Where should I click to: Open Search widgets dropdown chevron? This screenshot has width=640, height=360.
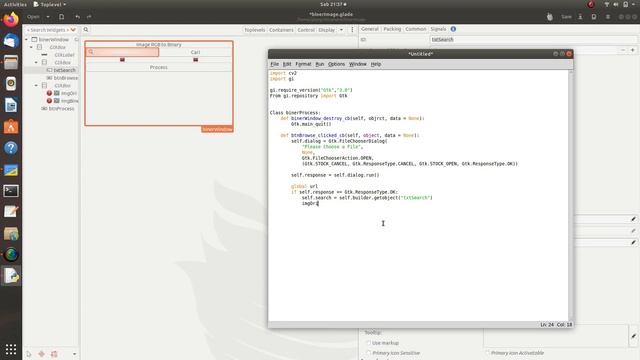pyautogui.click(x=73, y=30)
